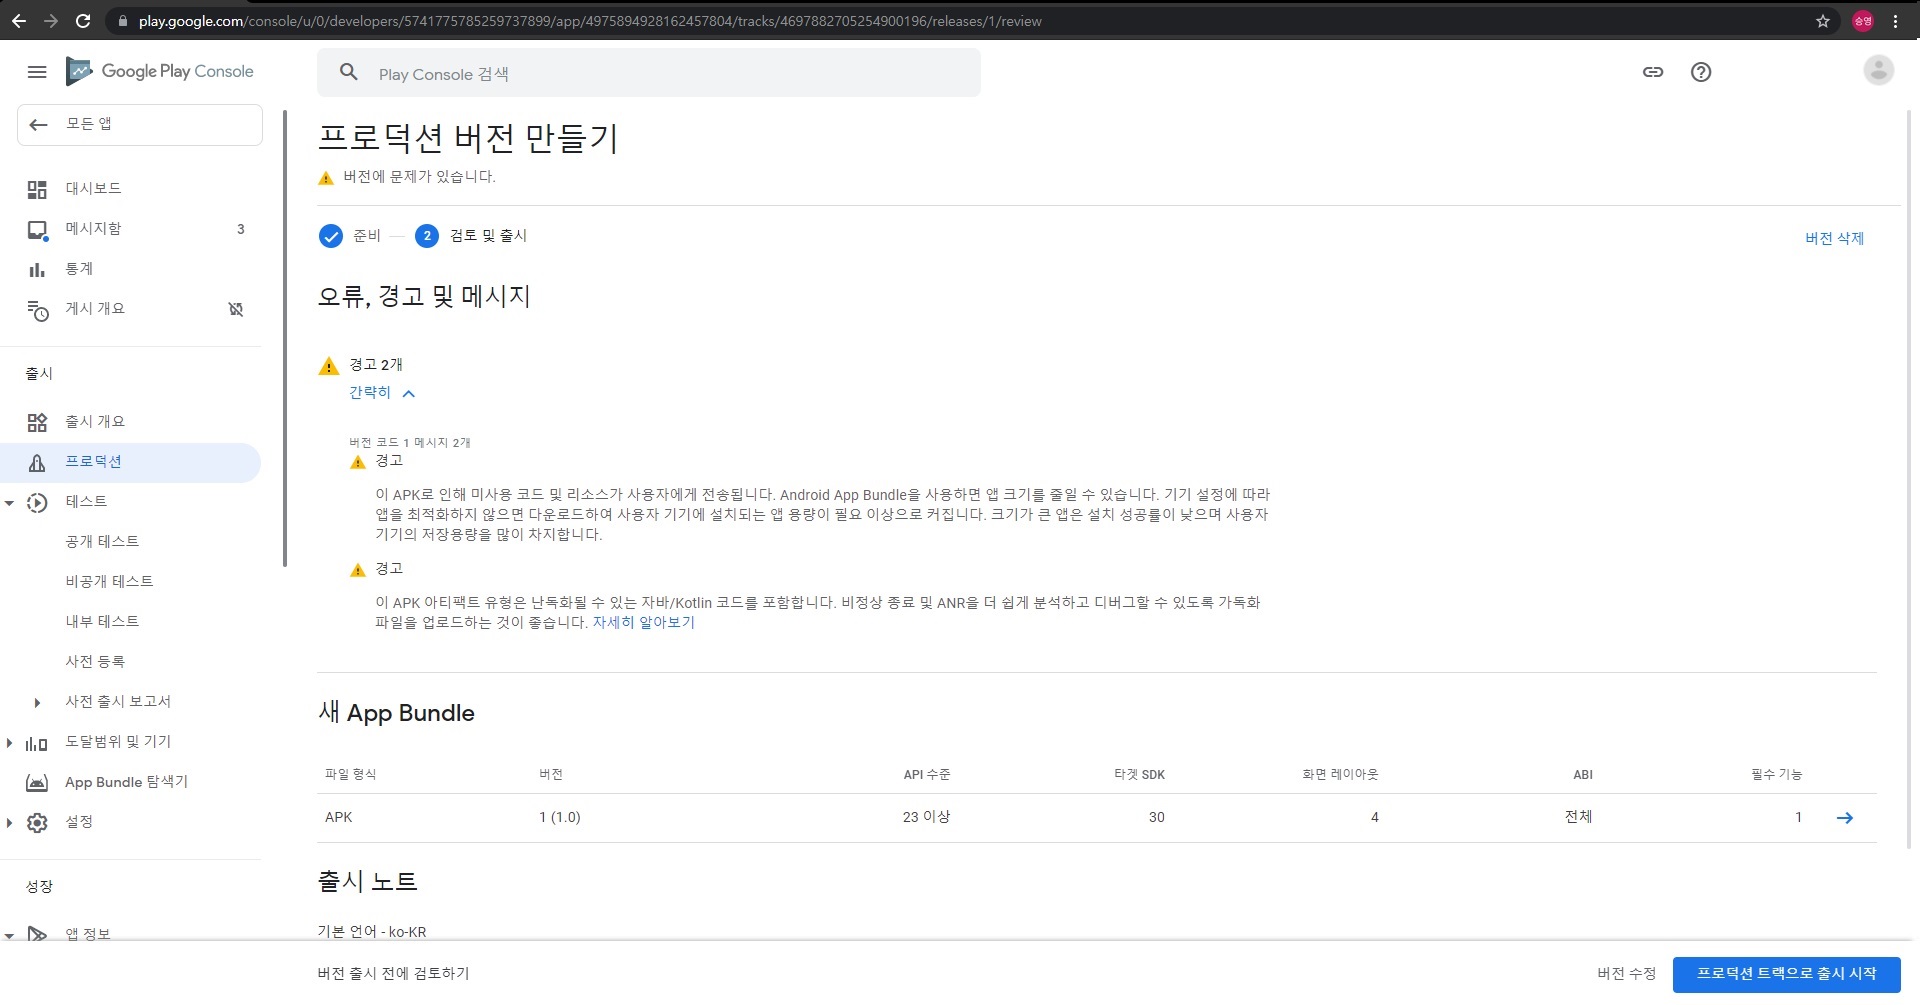Click the 메시지함 count badge 3
The width and height of the screenshot is (1920, 1005).
pos(240,229)
